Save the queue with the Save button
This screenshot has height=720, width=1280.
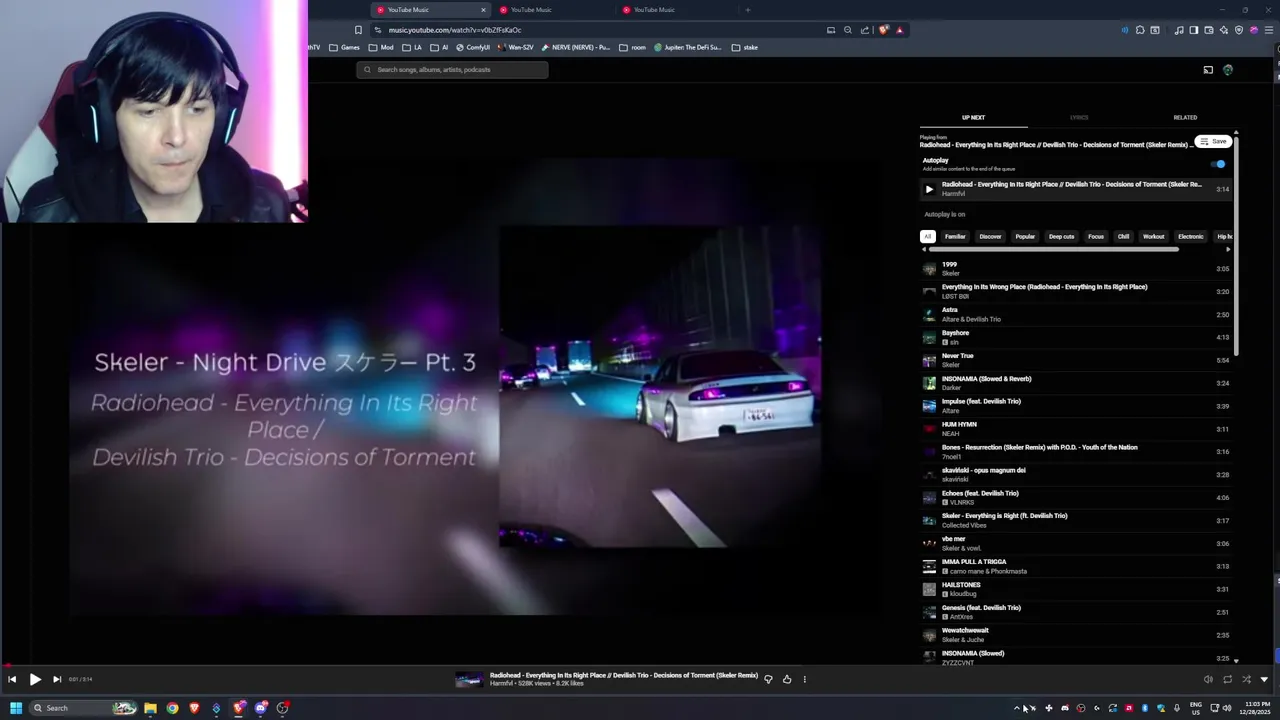[x=1213, y=141]
